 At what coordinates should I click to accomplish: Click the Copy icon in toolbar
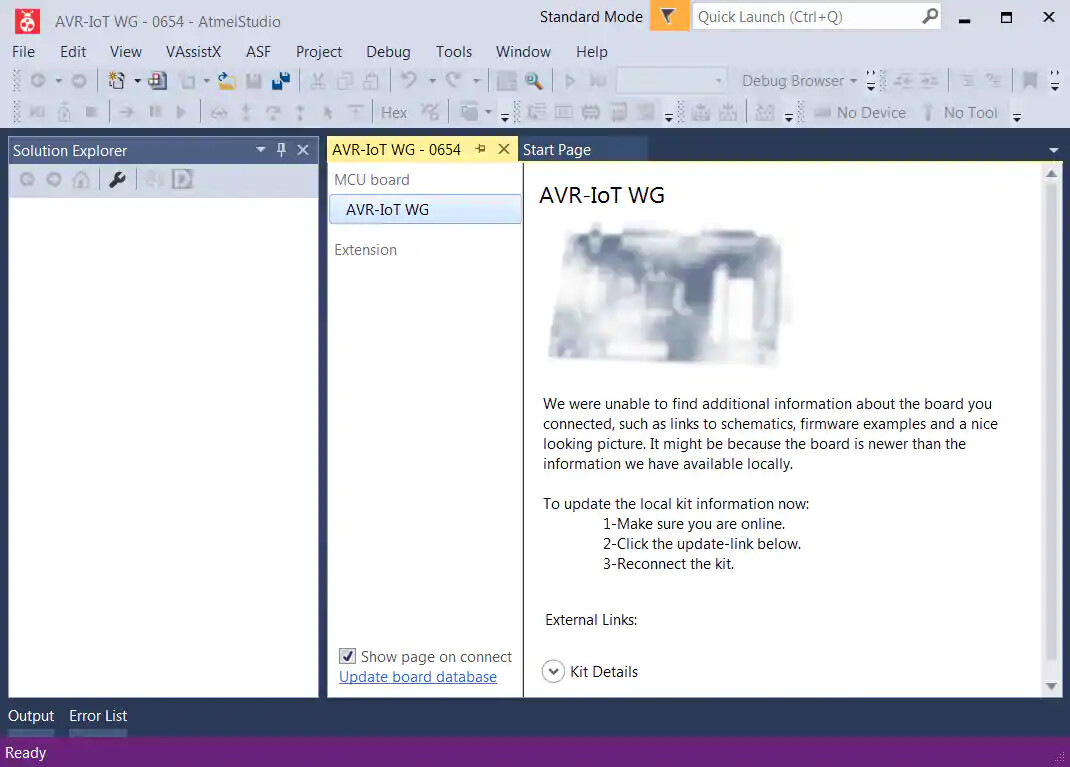[345, 81]
